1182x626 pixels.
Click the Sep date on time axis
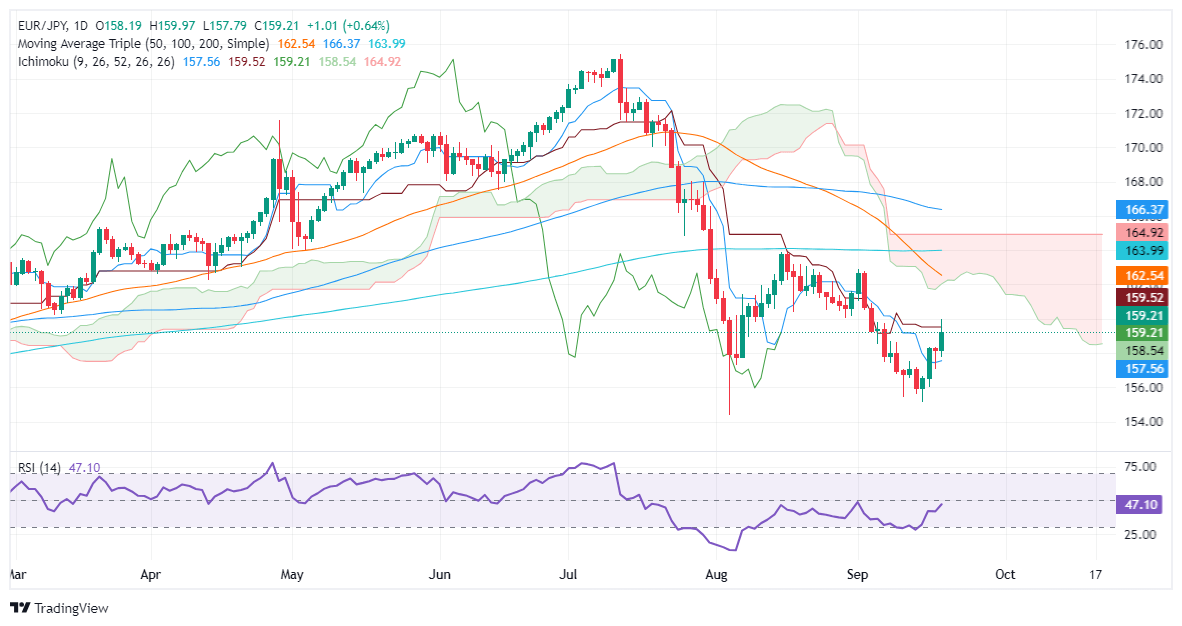857,575
